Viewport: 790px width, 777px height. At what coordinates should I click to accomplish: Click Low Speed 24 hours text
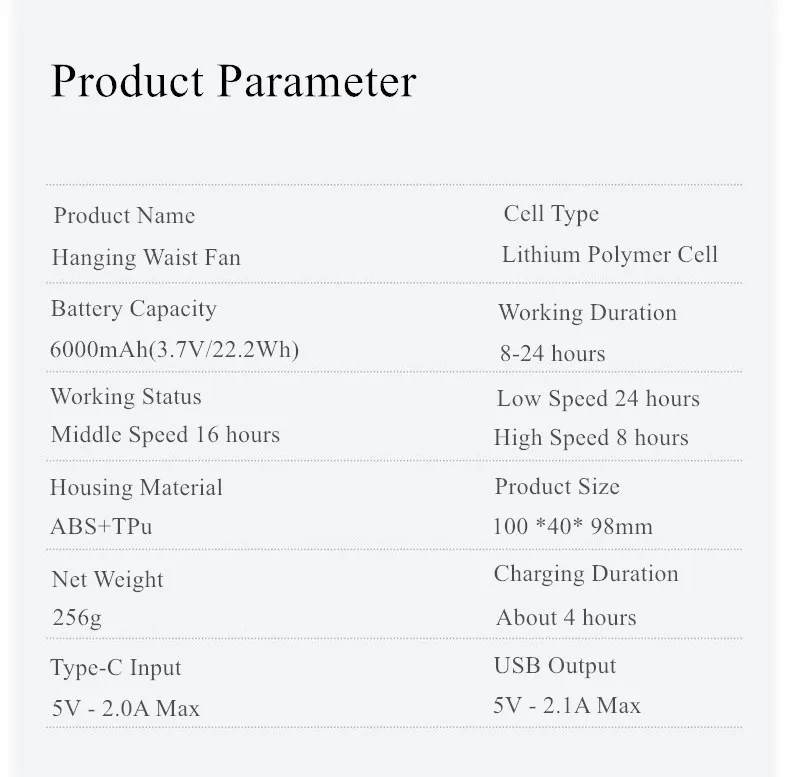(599, 399)
